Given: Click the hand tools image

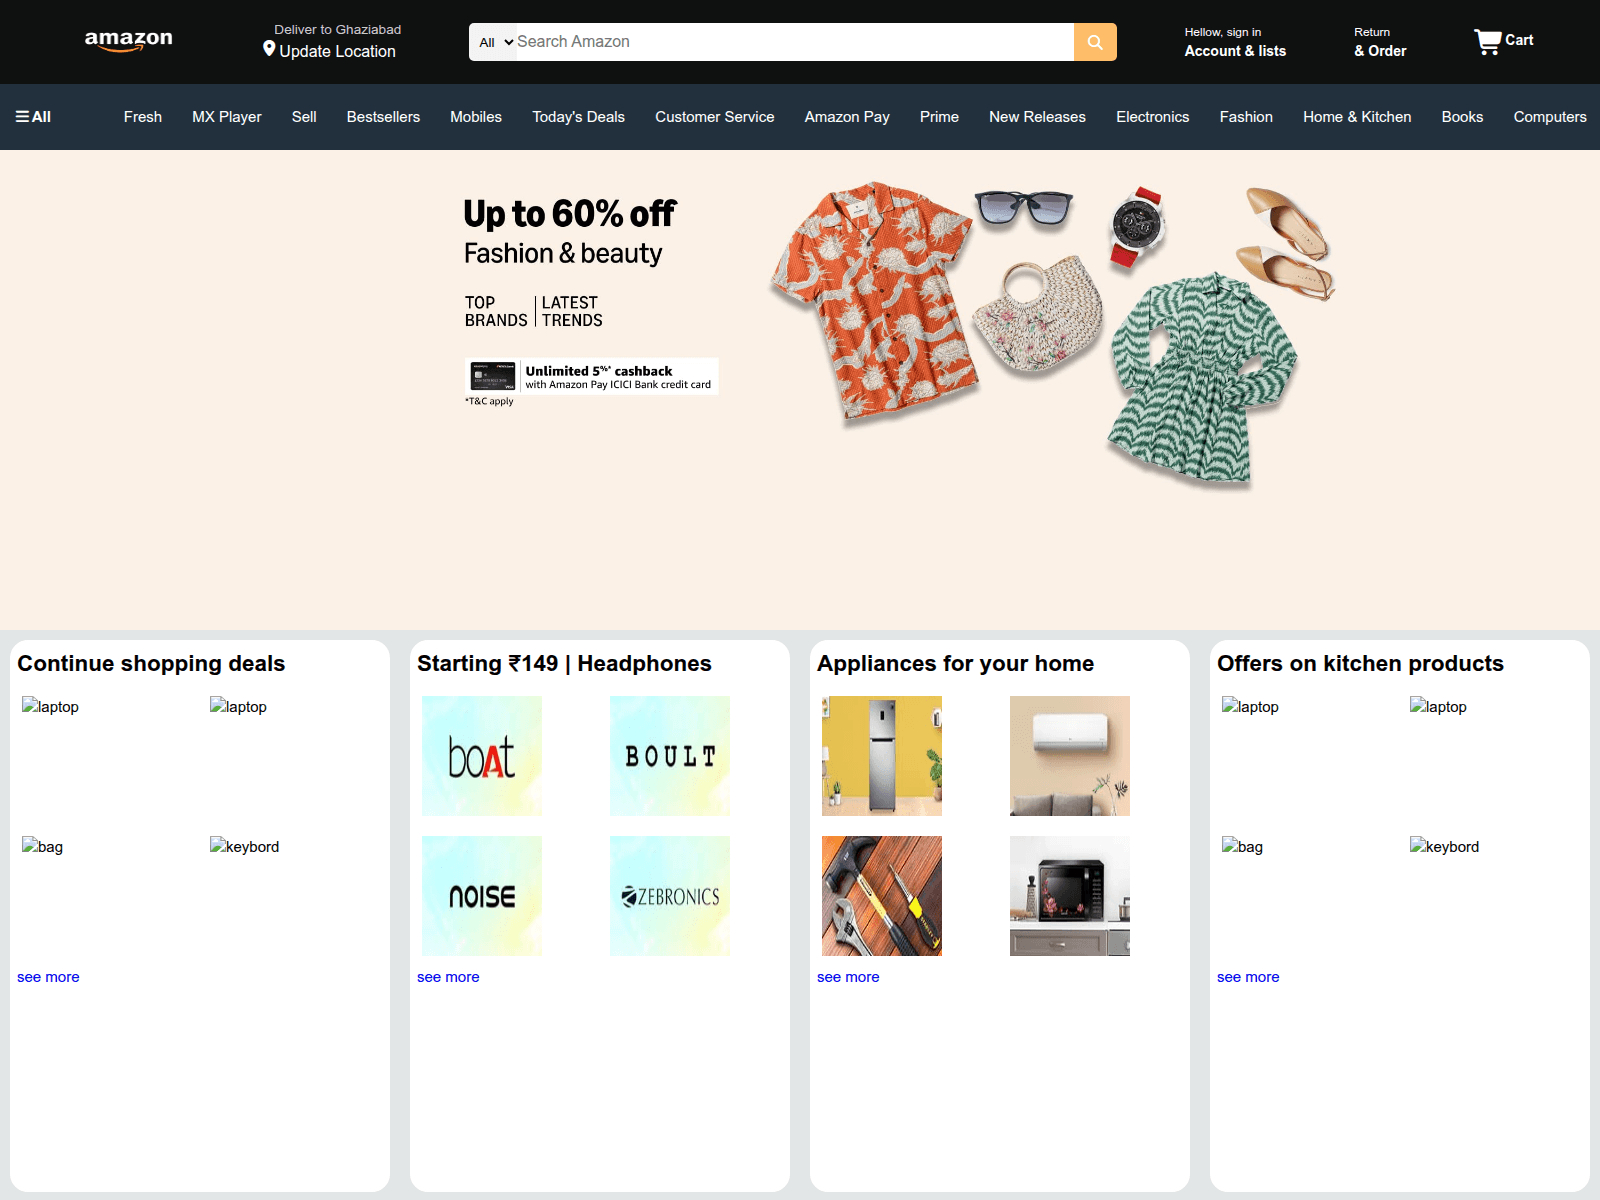Looking at the screenshot, I should click(x=882, y=896).
